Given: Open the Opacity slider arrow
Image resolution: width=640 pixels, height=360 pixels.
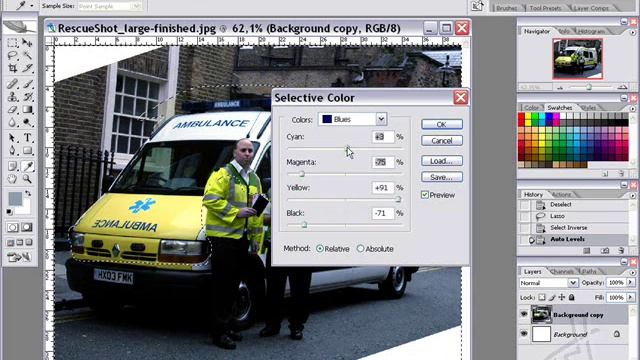Looking at the screenshot, I should 630,282.
